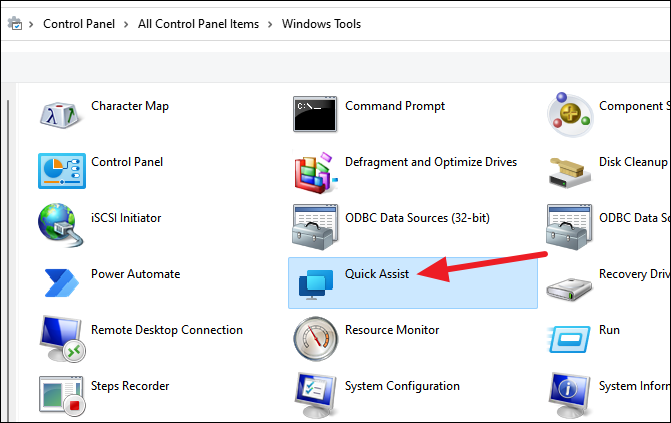Open the Disk Cleanup icon
671x423 pixels.
coord(569,173)
